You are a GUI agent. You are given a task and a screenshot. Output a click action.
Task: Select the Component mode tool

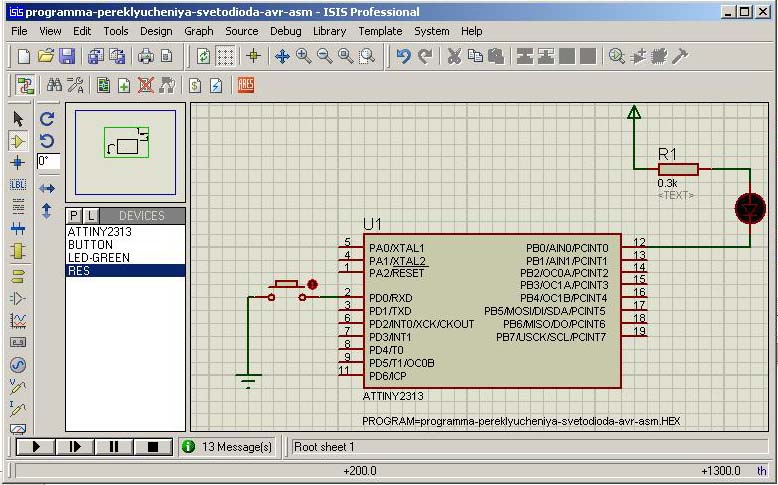point(18,141)
